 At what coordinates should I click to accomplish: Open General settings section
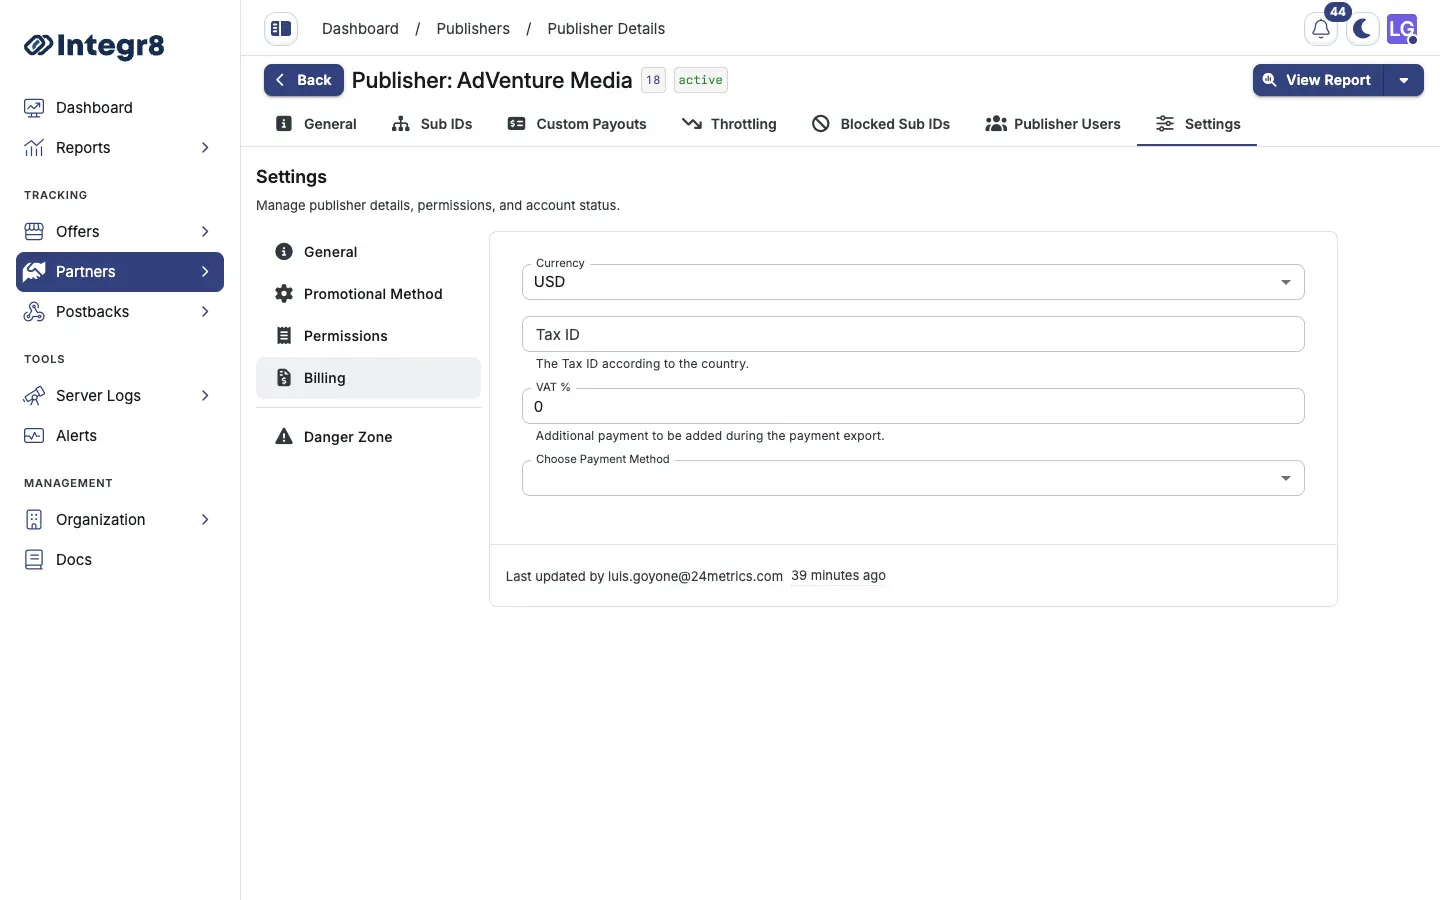[368, 252]
